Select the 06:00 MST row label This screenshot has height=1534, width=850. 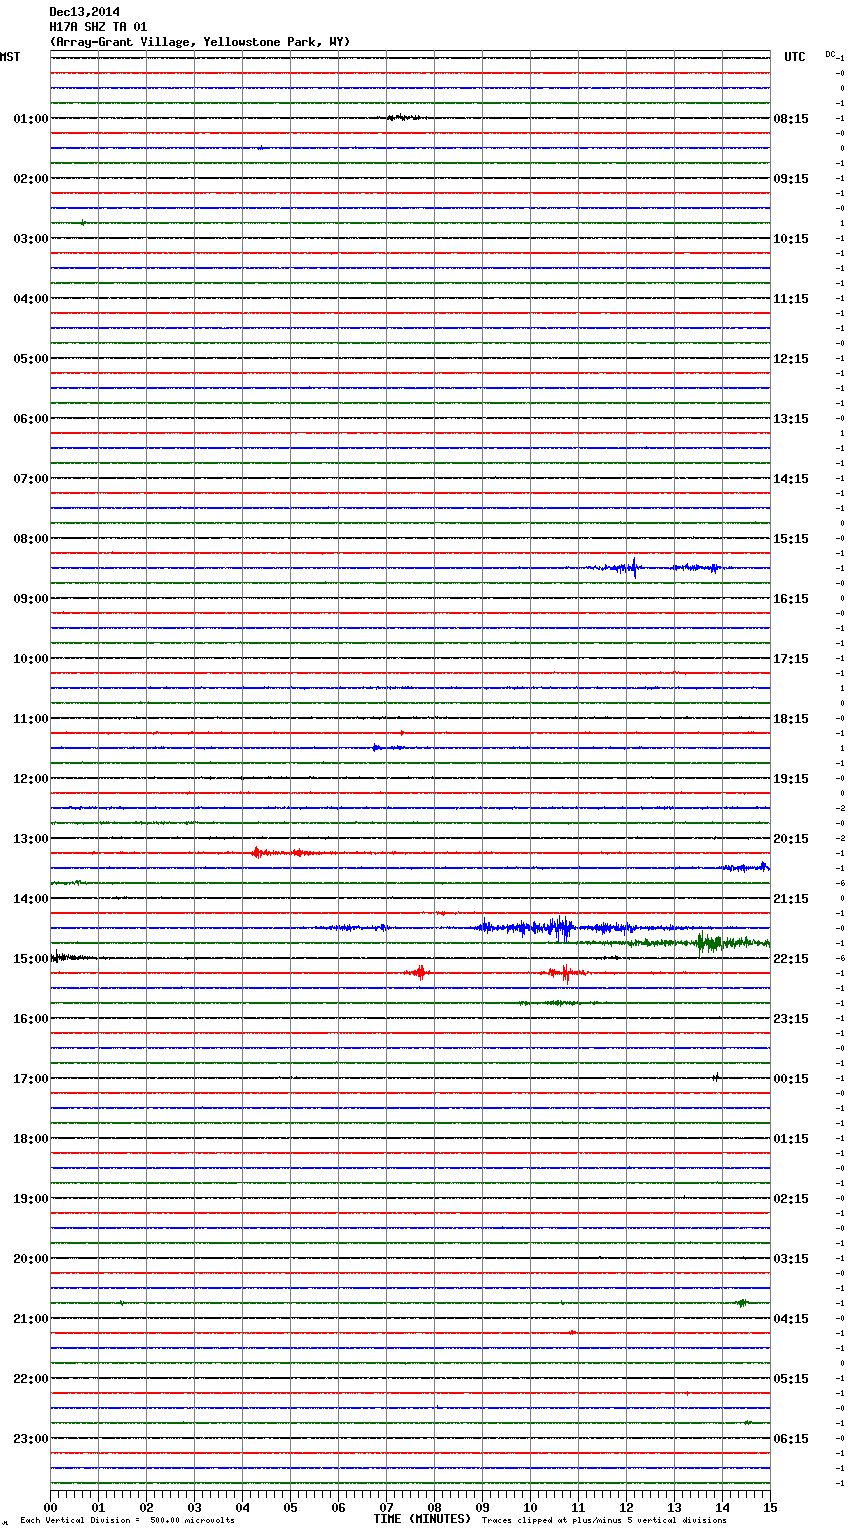tap(31, 419)
